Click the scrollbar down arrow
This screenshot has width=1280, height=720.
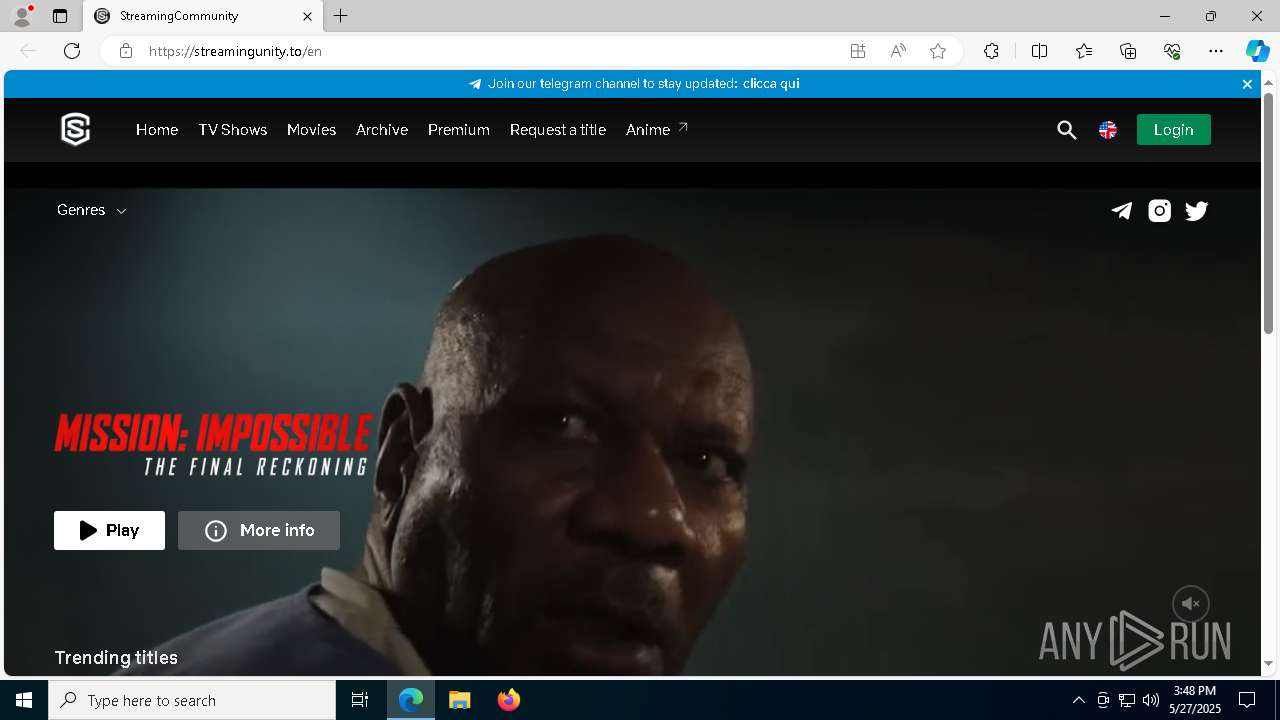1268,663
